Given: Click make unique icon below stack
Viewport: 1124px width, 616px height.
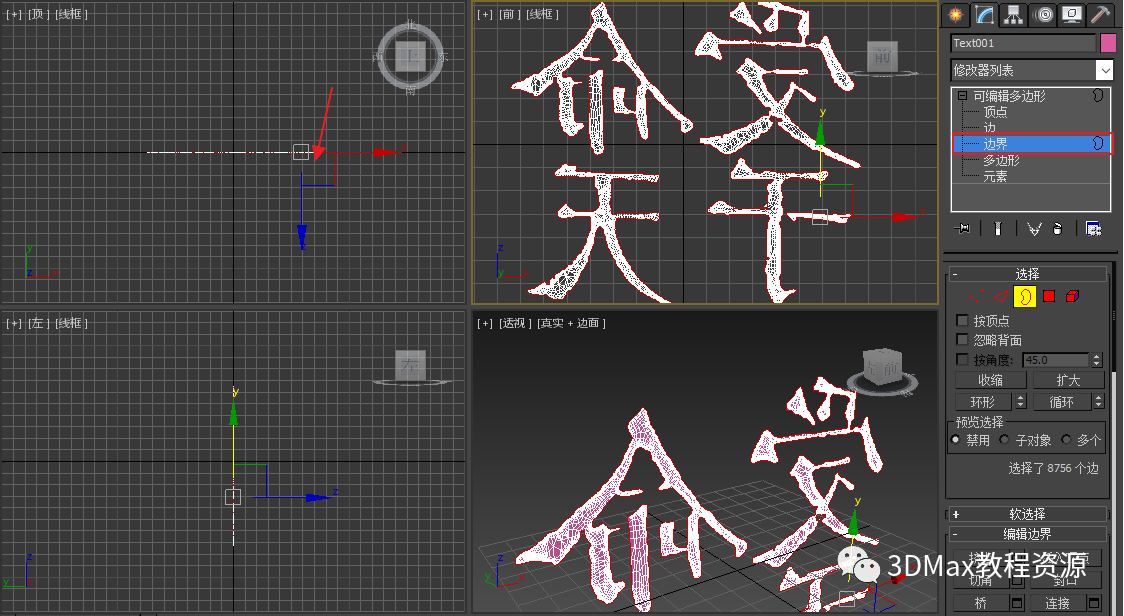Looking at the screenshot, I should [x=1034, y=229].
